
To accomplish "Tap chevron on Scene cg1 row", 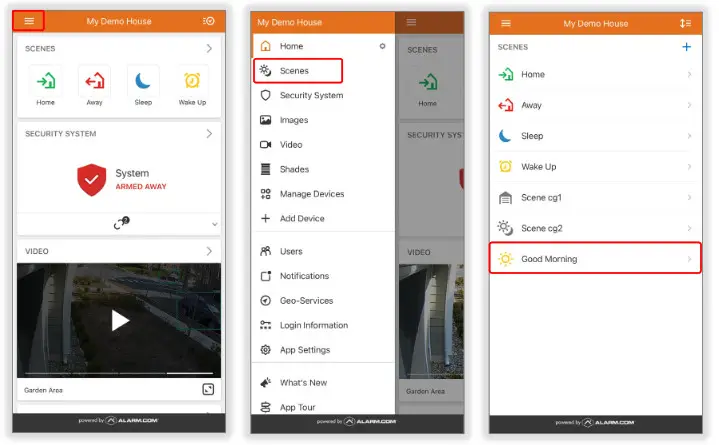I will [689, 197].
